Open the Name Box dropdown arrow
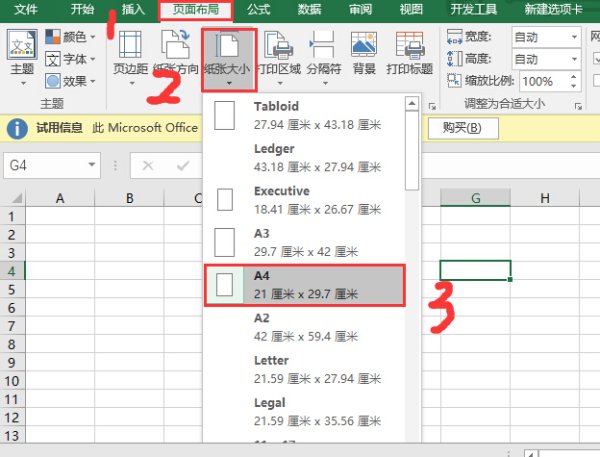 [x=92, y=165]
